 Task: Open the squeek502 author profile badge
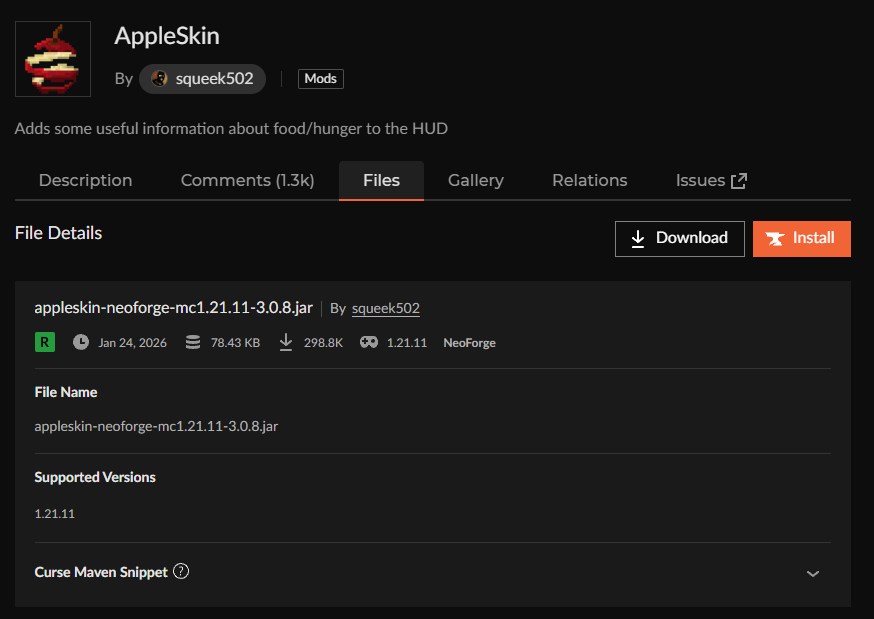tap(203, 79)
